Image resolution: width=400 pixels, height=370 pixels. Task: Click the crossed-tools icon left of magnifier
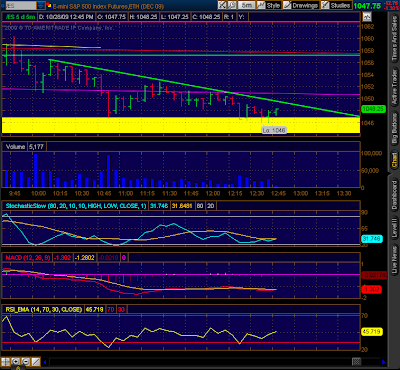click(222, 5)
